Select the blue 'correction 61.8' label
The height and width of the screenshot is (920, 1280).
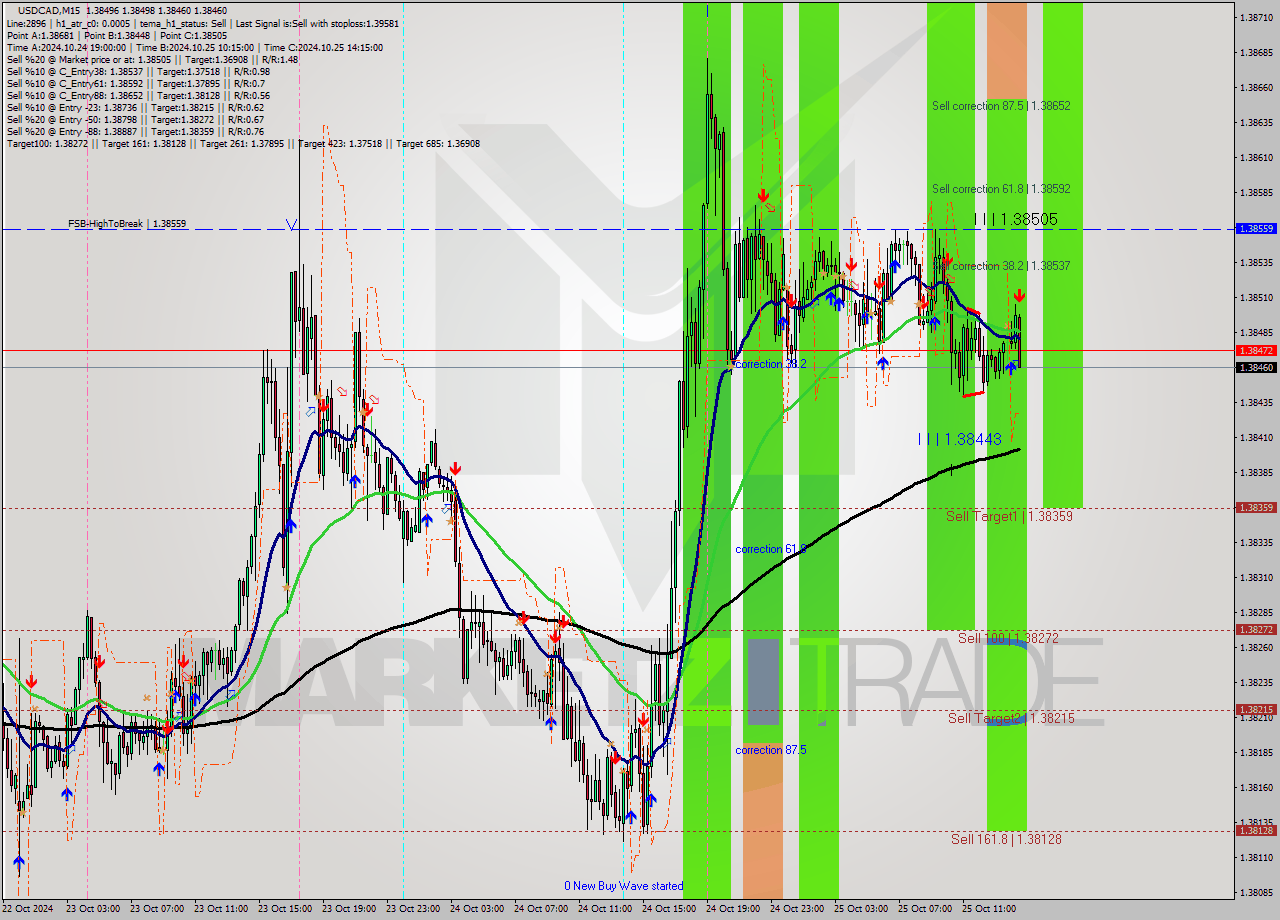(x=771, y=549)
